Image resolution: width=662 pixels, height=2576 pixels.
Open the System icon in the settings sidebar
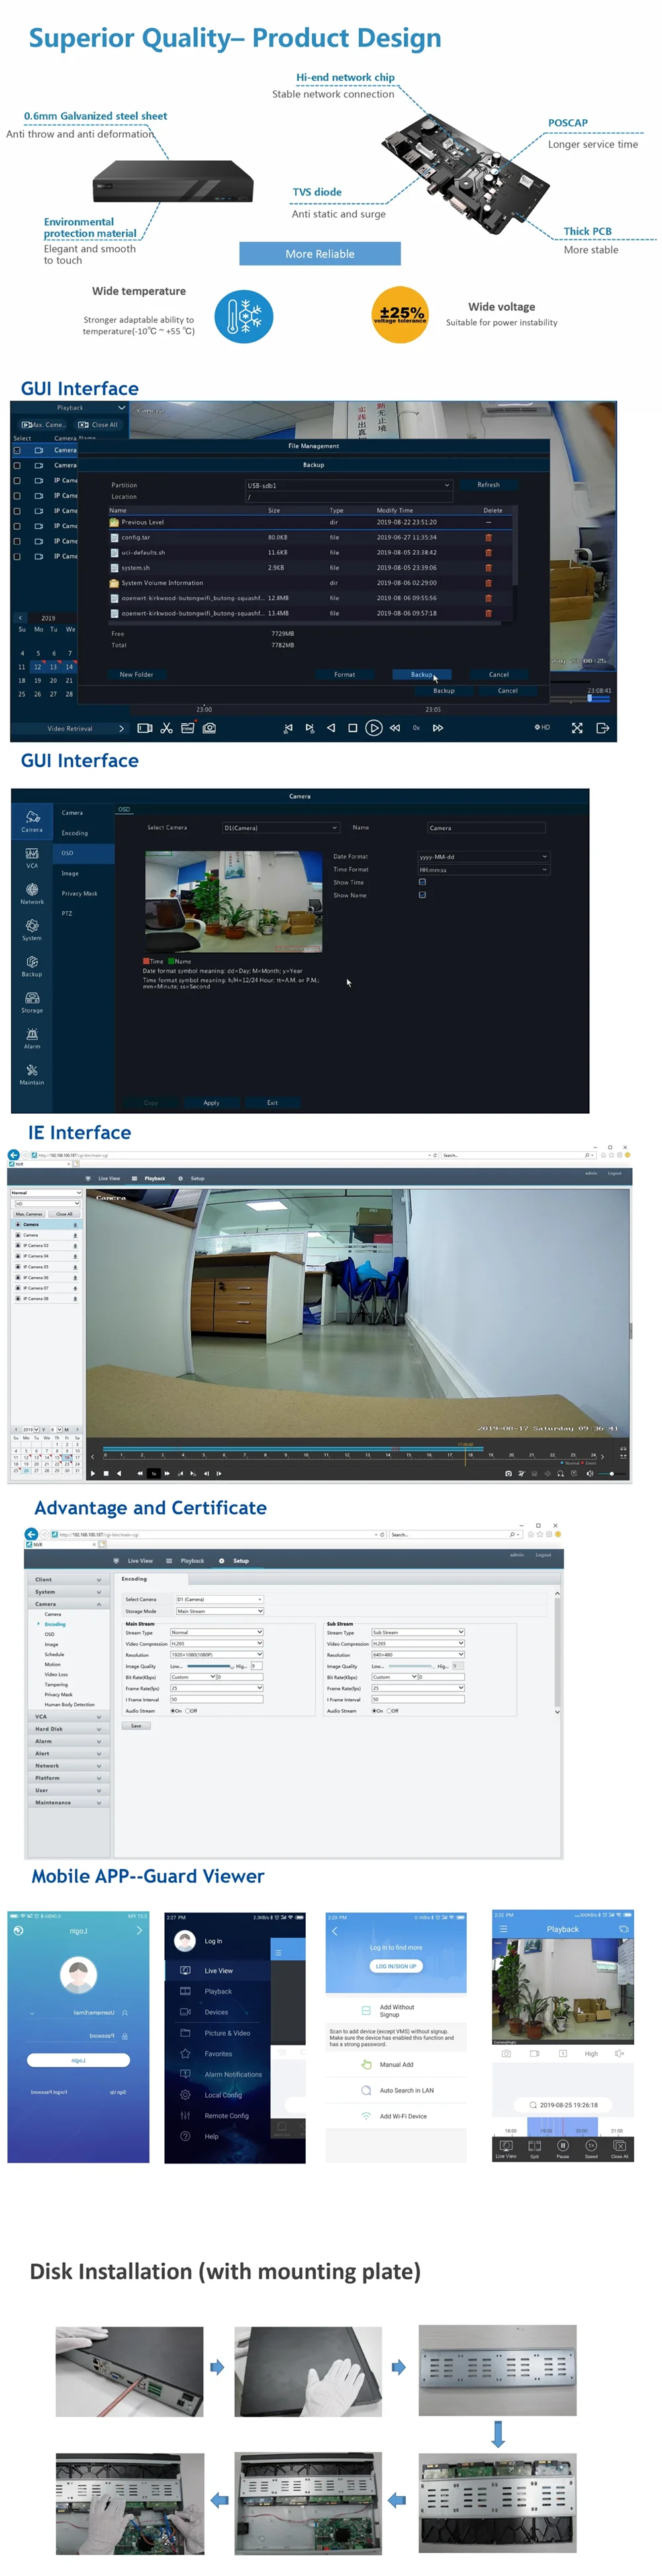point(32,925)
